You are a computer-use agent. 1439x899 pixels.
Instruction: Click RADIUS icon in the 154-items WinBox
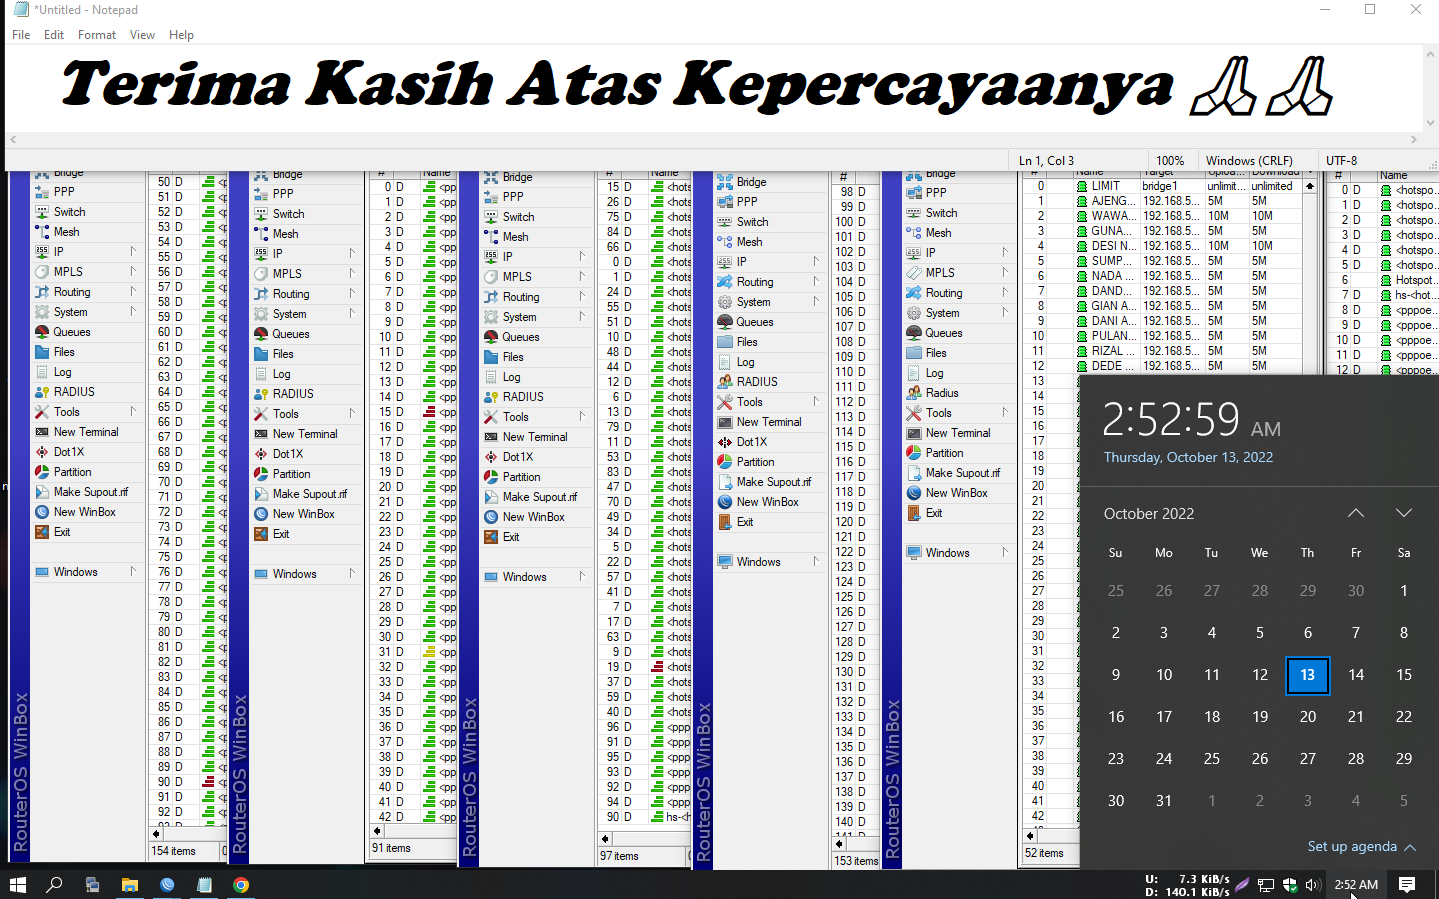42,392
